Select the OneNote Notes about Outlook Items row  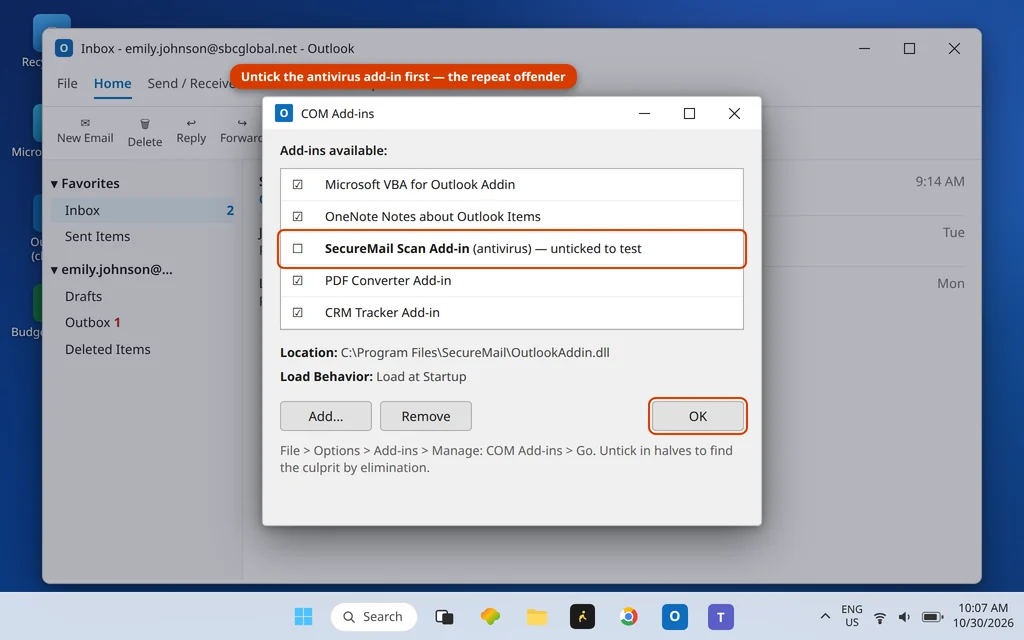point(512,217)
